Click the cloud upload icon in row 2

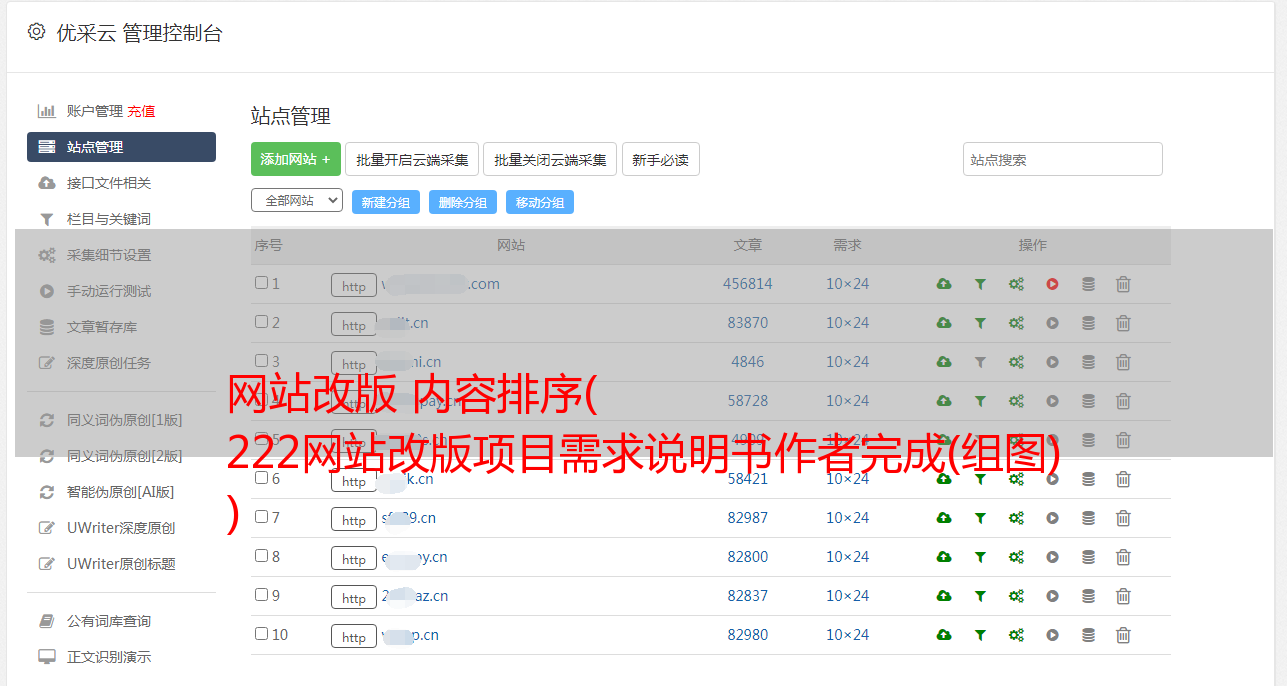944,323
